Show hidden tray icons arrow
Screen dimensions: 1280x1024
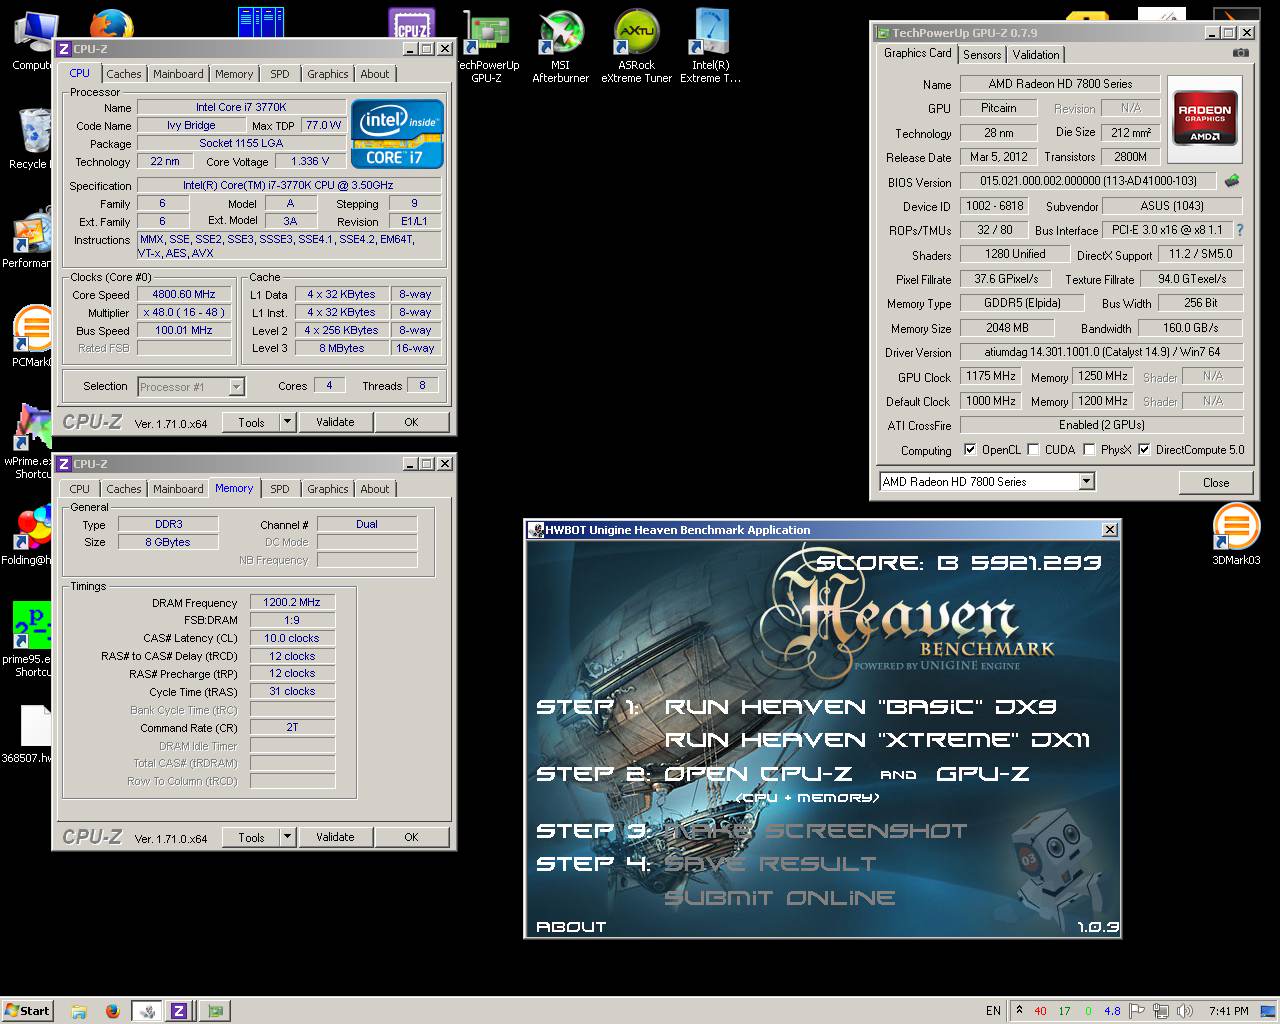(1018, 1011)
